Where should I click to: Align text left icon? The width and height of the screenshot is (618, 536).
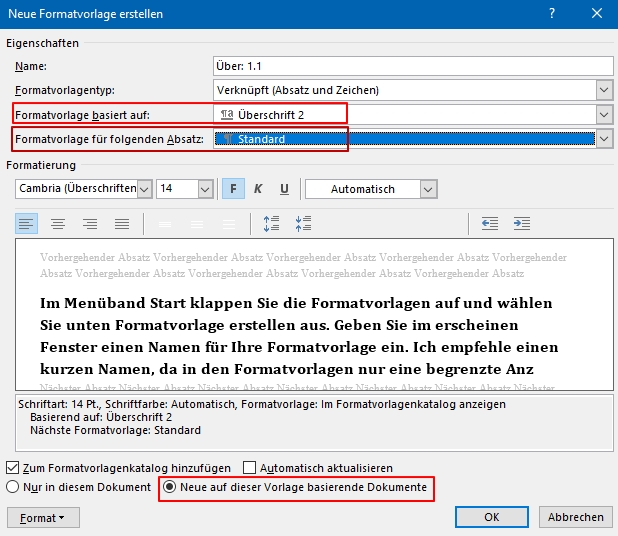pyautogui.click(x=26, y=224)
